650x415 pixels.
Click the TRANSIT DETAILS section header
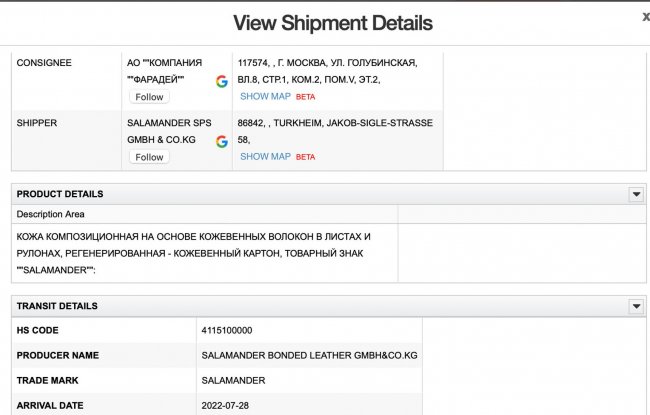pyautogui.click(x=57, y=306)
